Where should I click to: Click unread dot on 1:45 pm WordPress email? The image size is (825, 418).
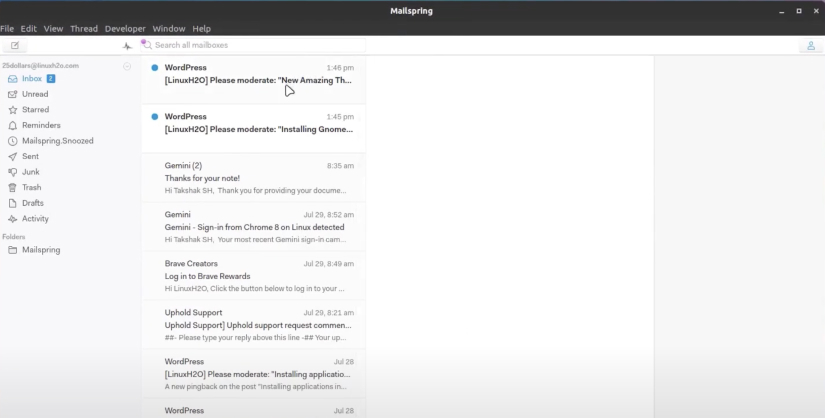click(x=155, y=116)
